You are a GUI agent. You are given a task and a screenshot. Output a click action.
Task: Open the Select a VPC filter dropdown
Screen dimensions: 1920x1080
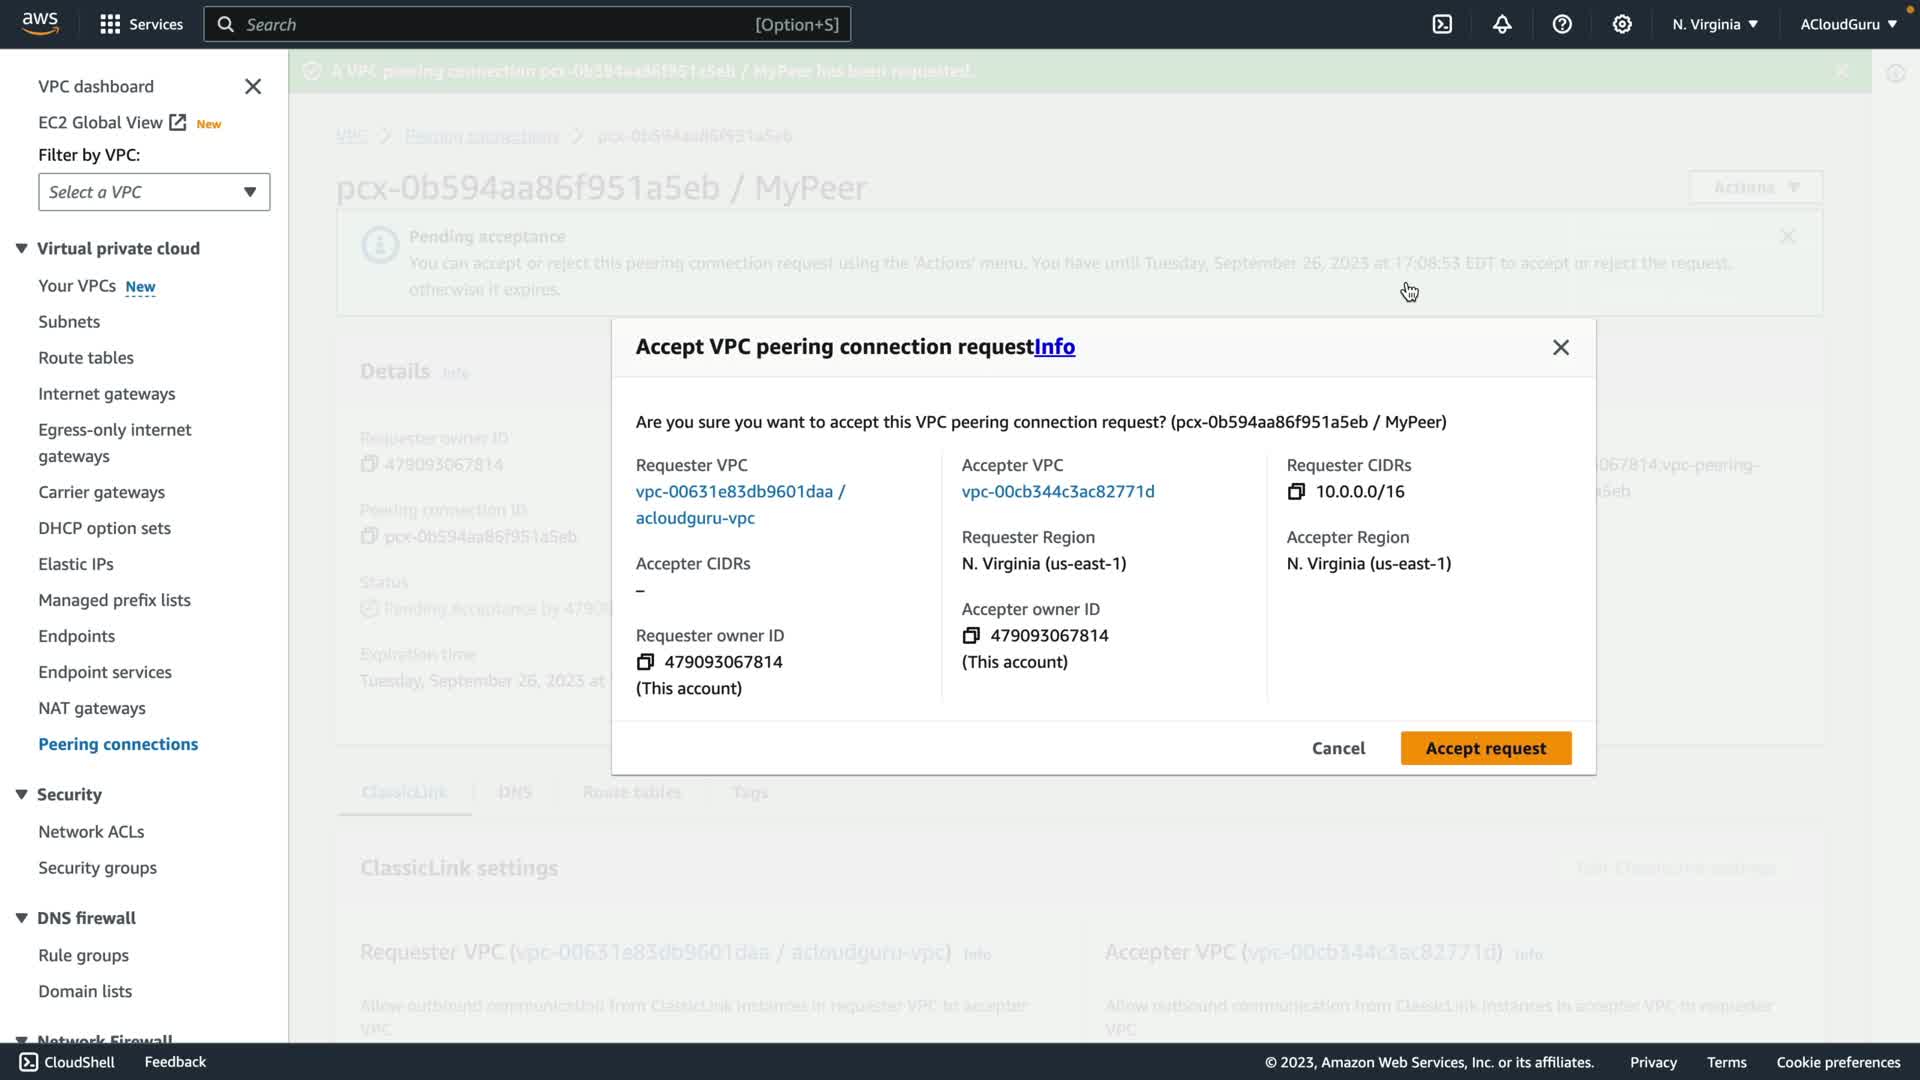154,192
